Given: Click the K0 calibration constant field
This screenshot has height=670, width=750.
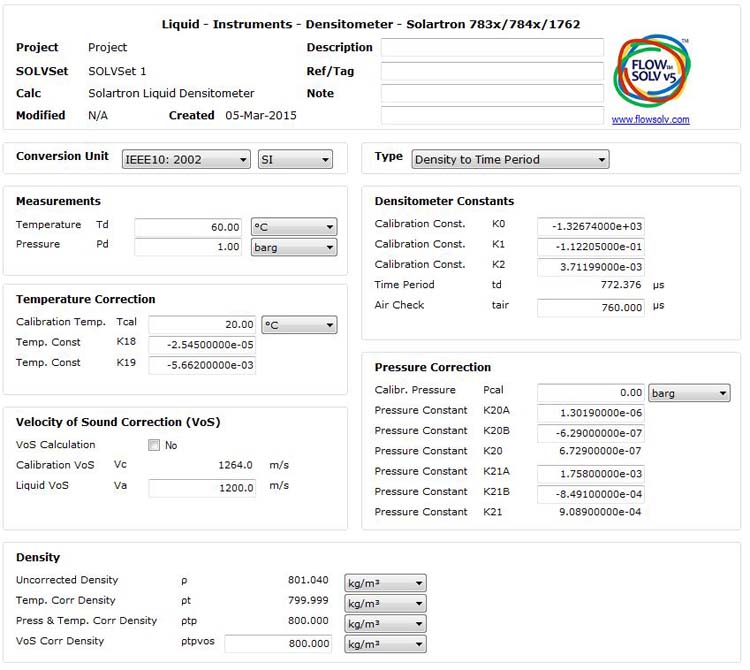Looking at the screenshot, I should point(591,227).
